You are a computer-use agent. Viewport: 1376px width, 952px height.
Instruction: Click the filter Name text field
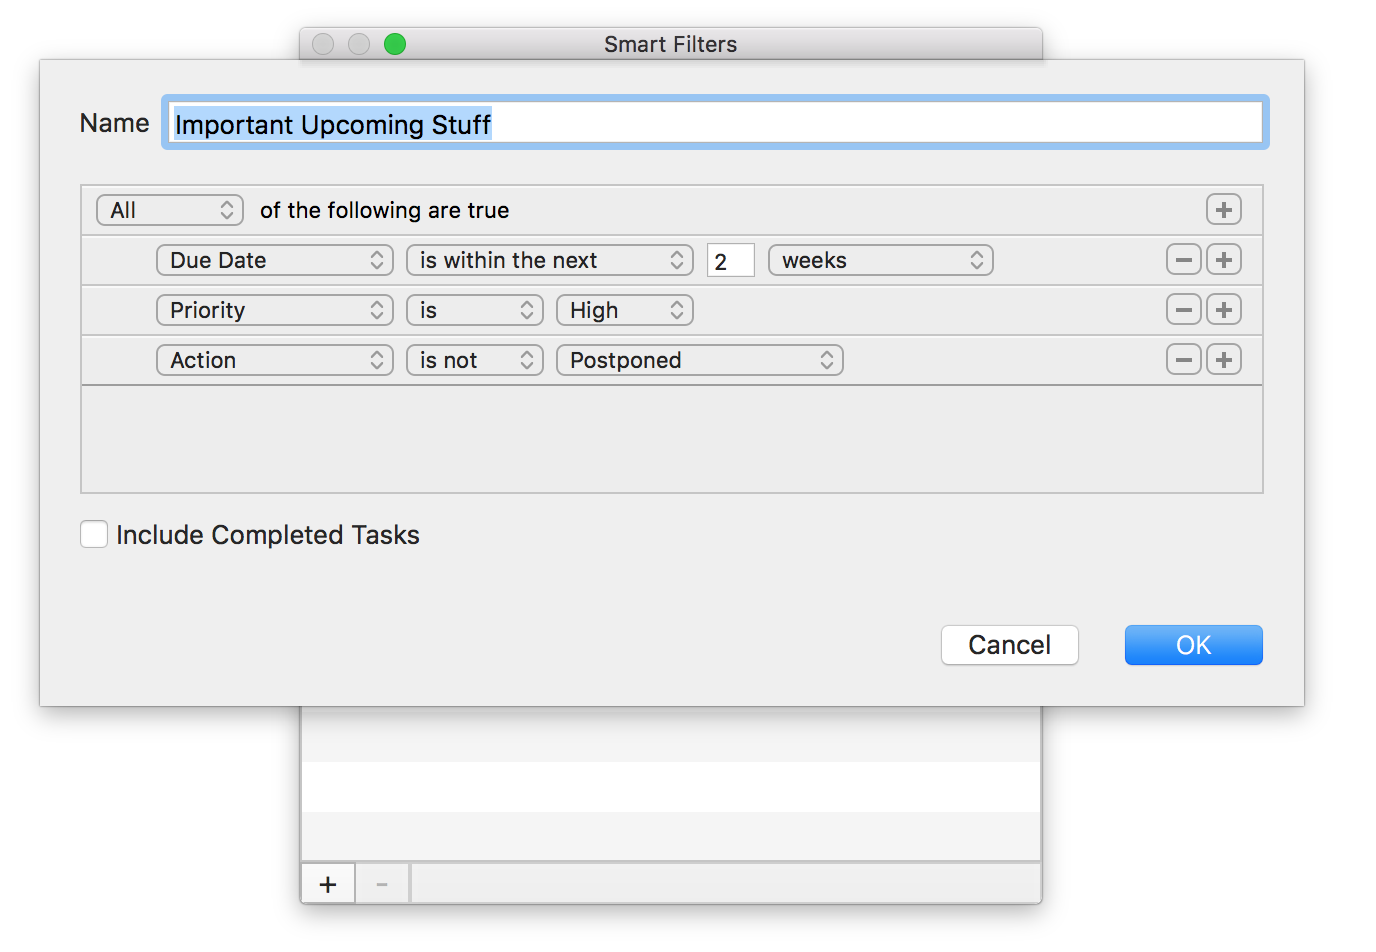click(715, 123)
